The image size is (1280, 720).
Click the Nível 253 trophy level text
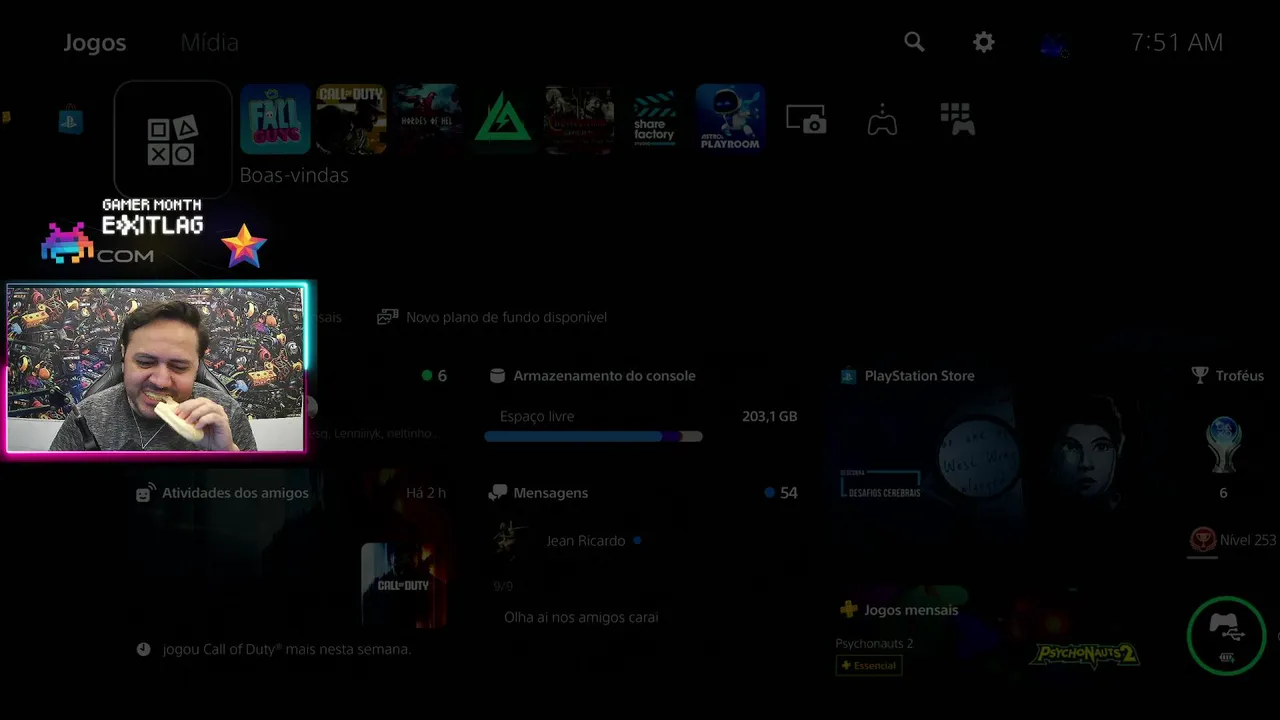tap(1248, 540)
